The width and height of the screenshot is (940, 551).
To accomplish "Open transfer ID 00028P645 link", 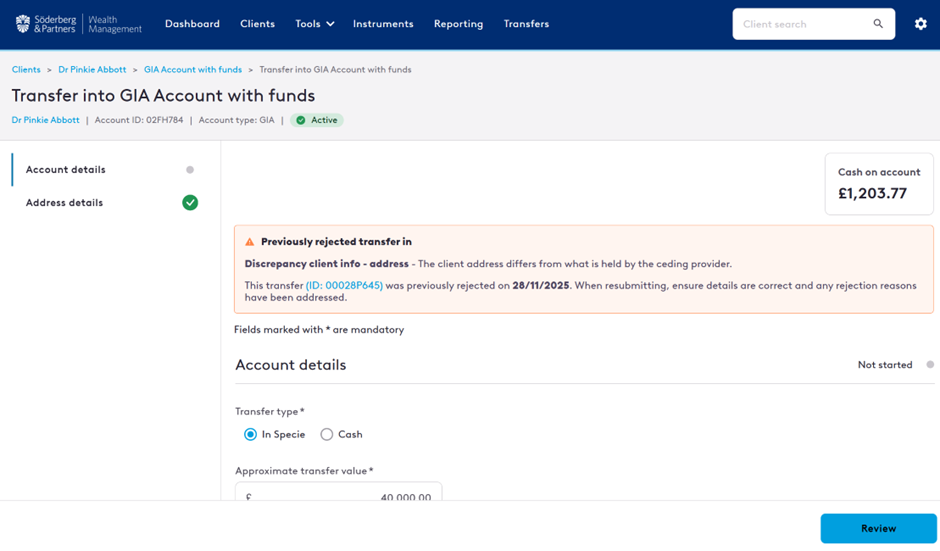I will (344, 286).
